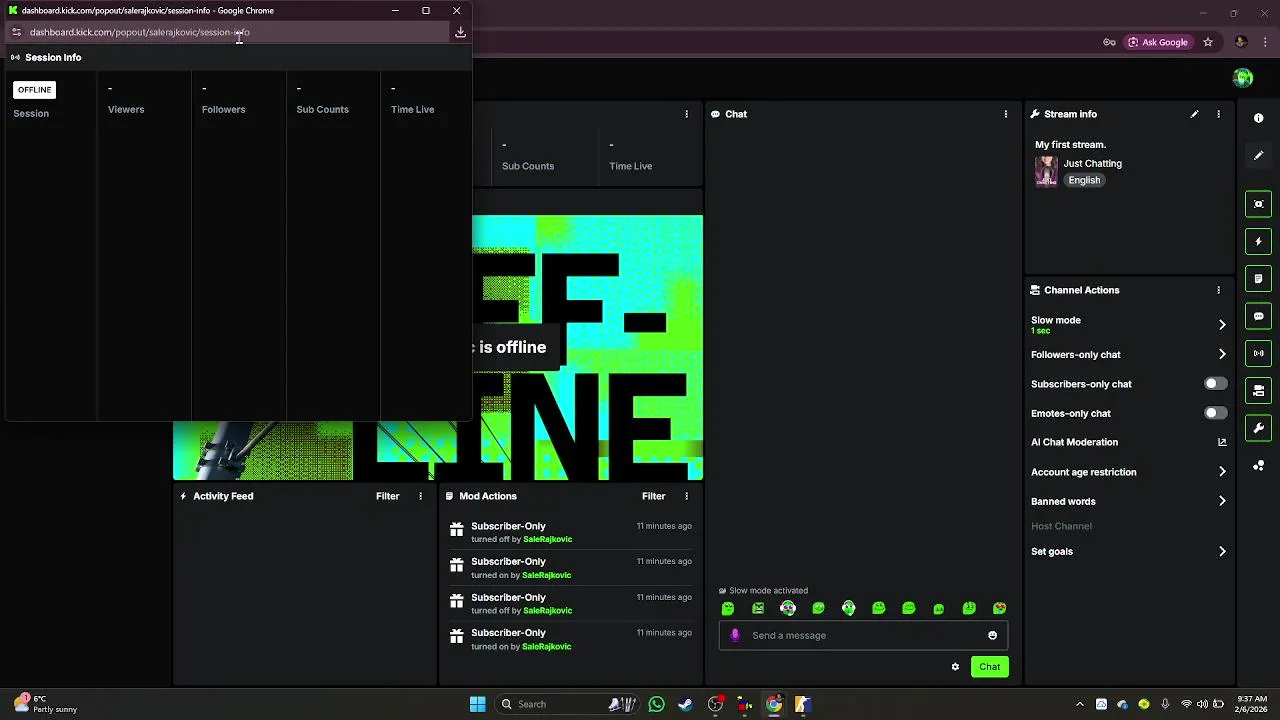Screen dimensions: 1280x720
Task: Toggle Emotes-only chat switch
Action: 1215,413
